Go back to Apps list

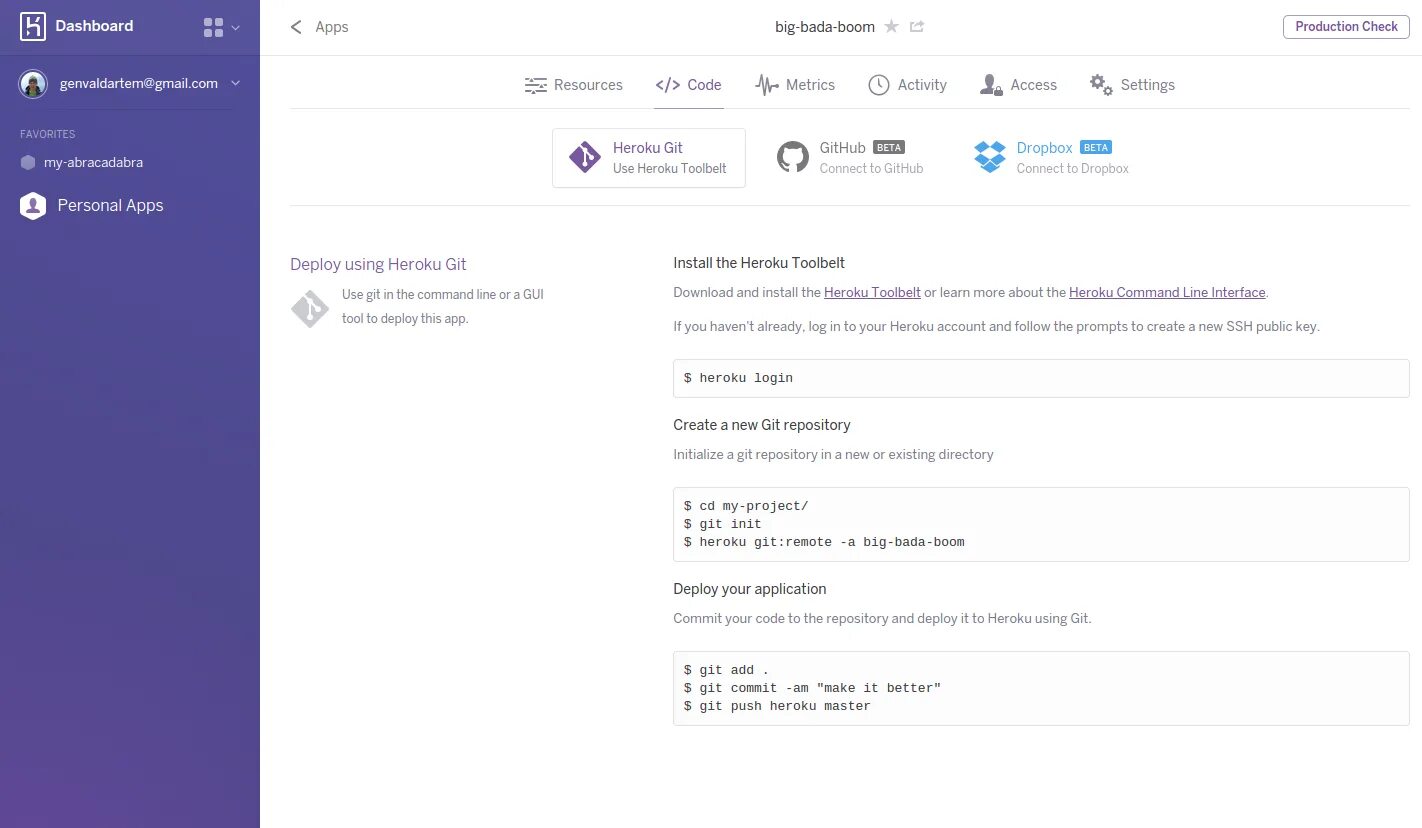[319, 27]
